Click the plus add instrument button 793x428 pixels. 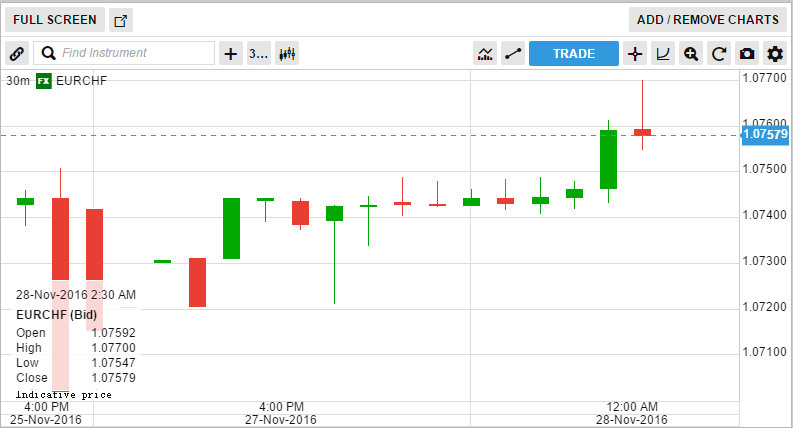pos(231,54)
